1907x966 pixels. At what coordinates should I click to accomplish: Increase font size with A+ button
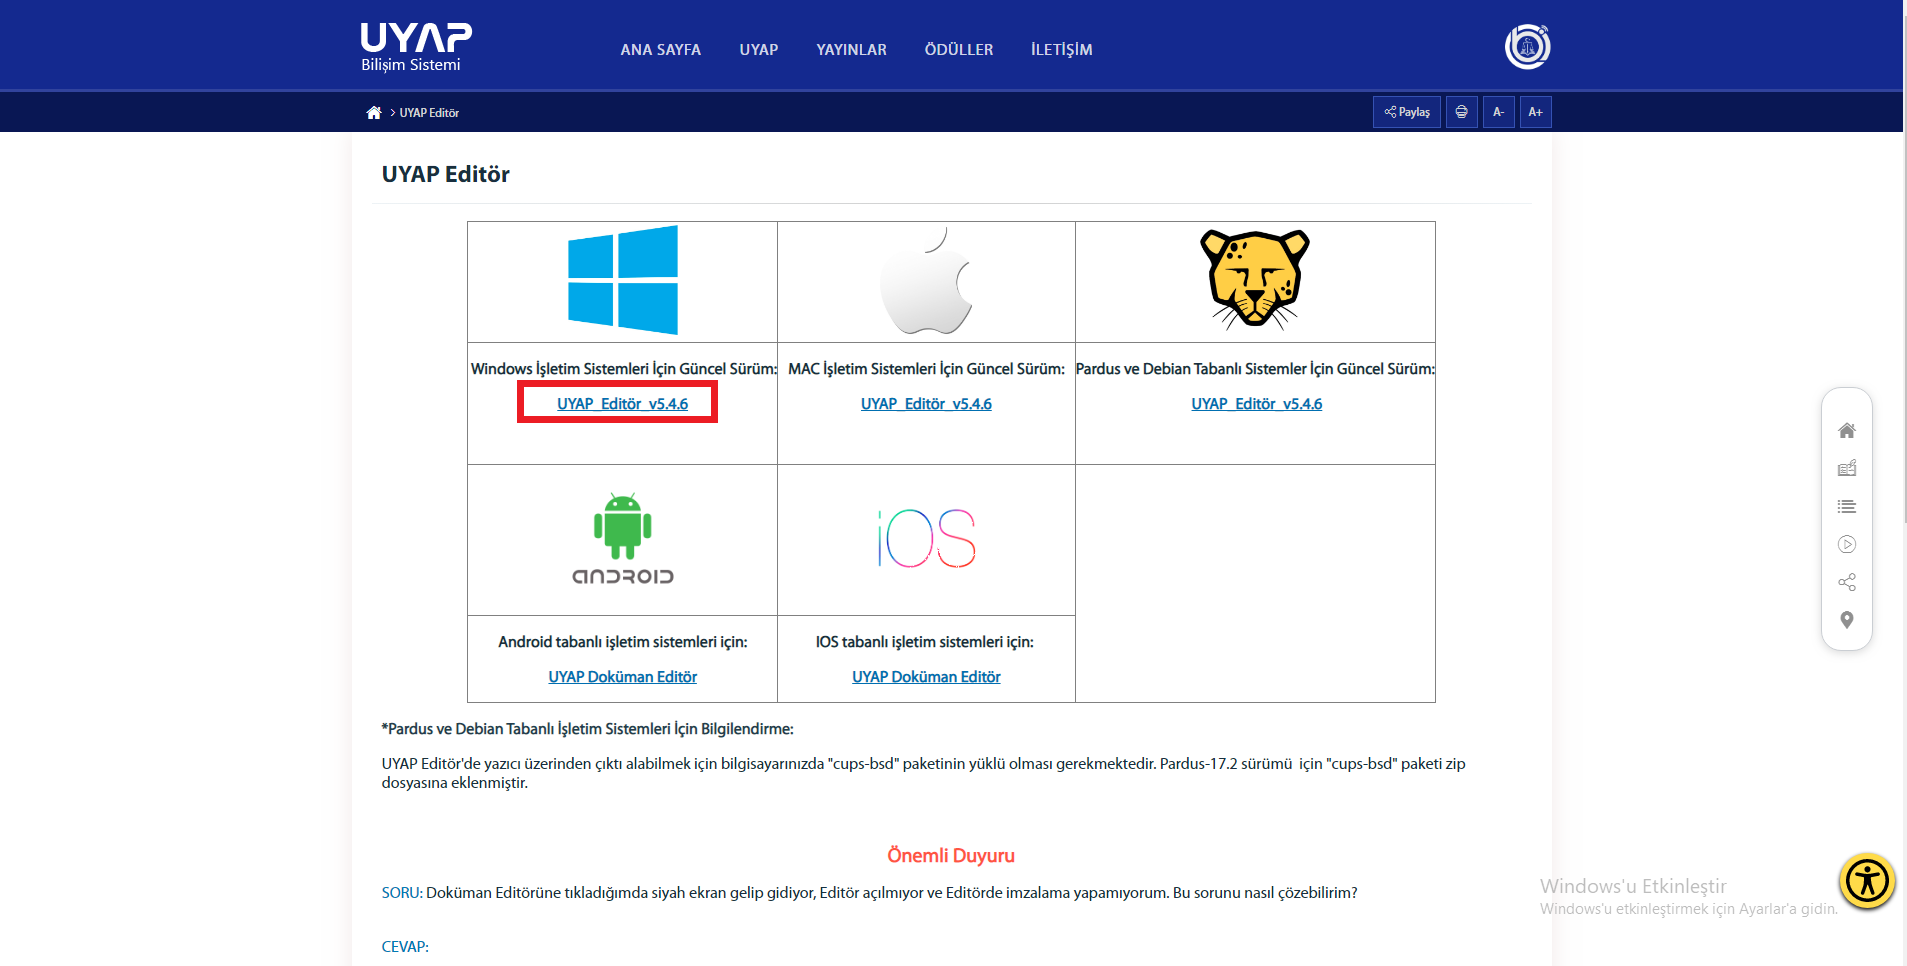[1535, 112]
